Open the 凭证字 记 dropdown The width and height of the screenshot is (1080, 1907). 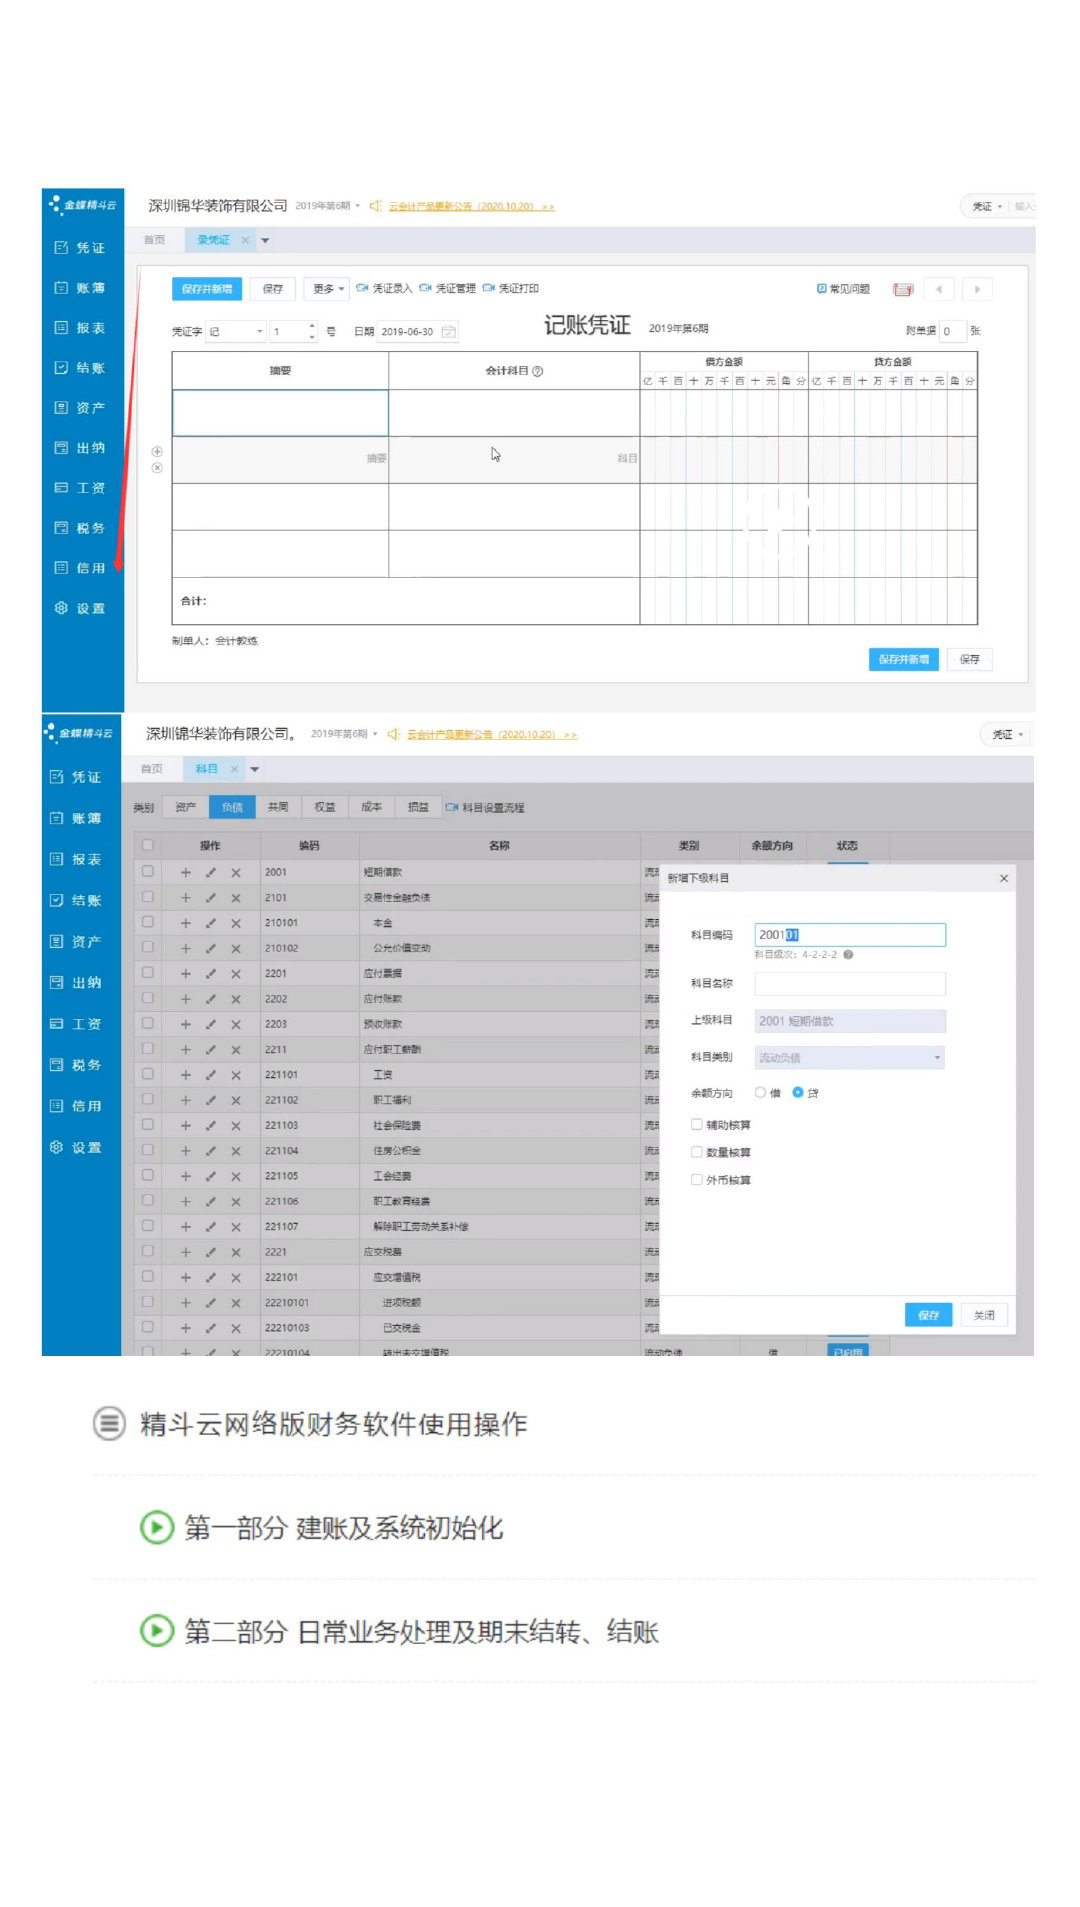tap(236, 332)
